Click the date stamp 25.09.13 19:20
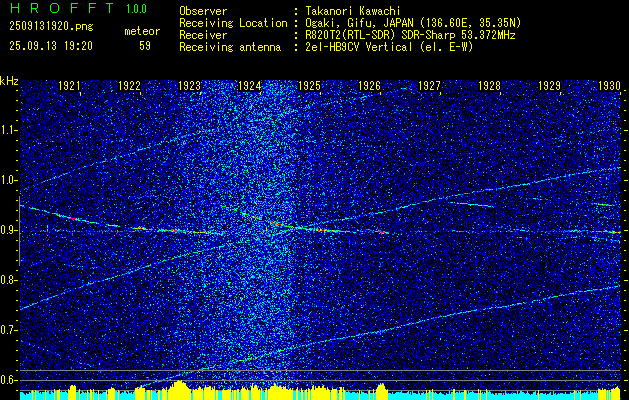The width and height of the screenshot is (629, 400). tap(51, 46)
